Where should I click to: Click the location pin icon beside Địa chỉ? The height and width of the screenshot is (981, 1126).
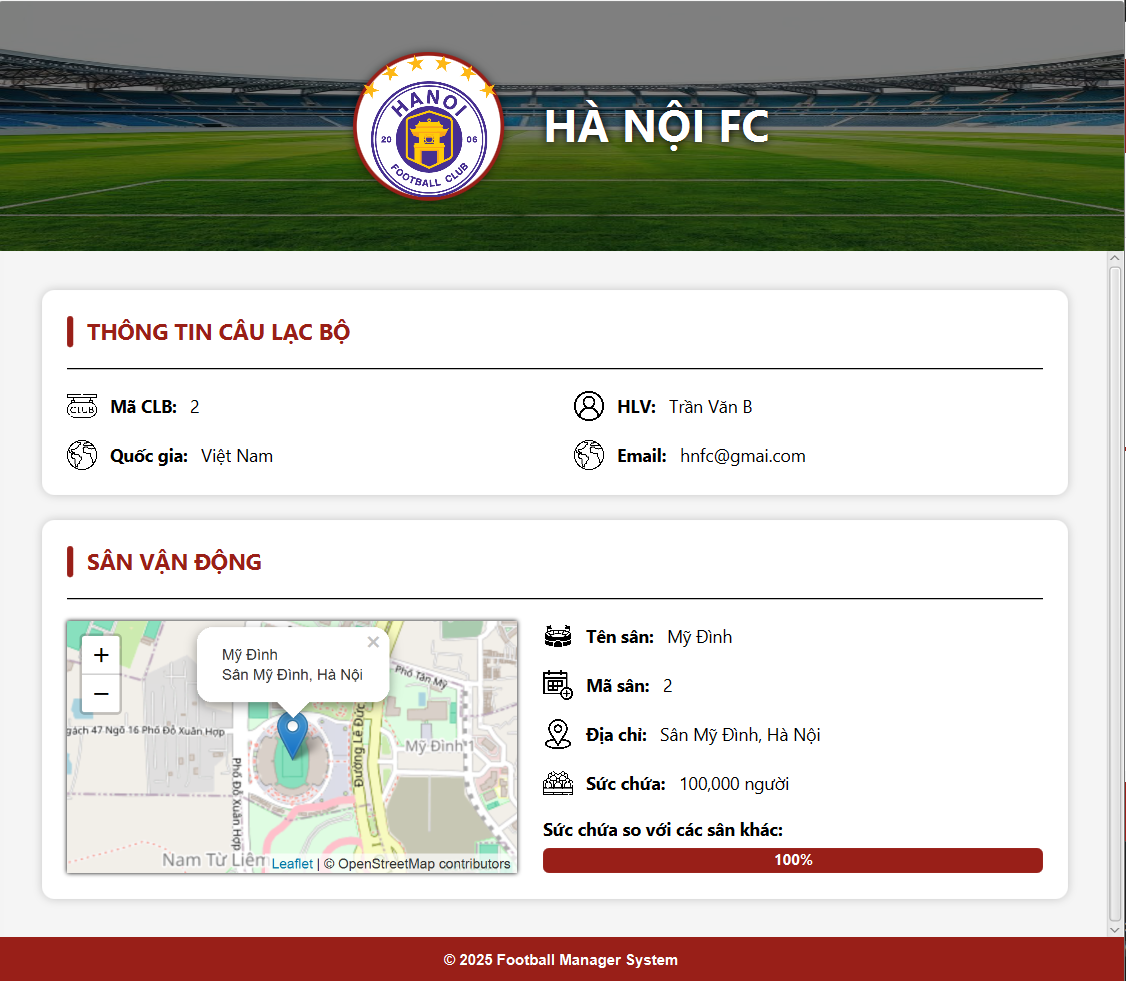tap(558, 735)
